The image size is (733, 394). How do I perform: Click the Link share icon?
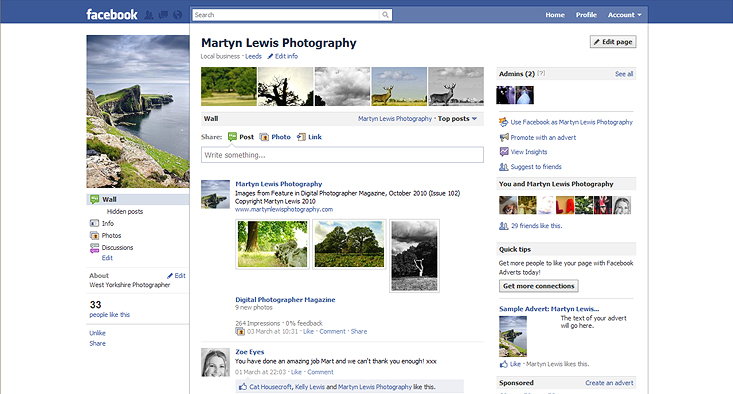[x=301, y=137]
